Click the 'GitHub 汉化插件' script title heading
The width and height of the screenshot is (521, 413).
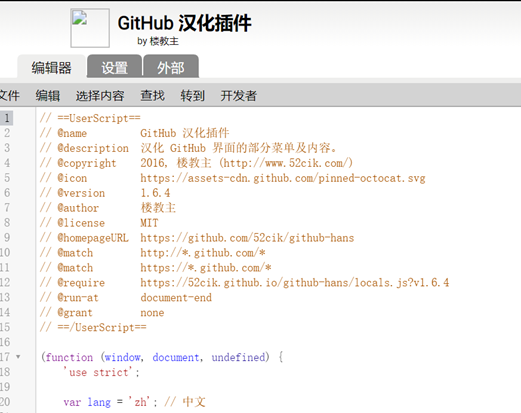tap(184, 23)
